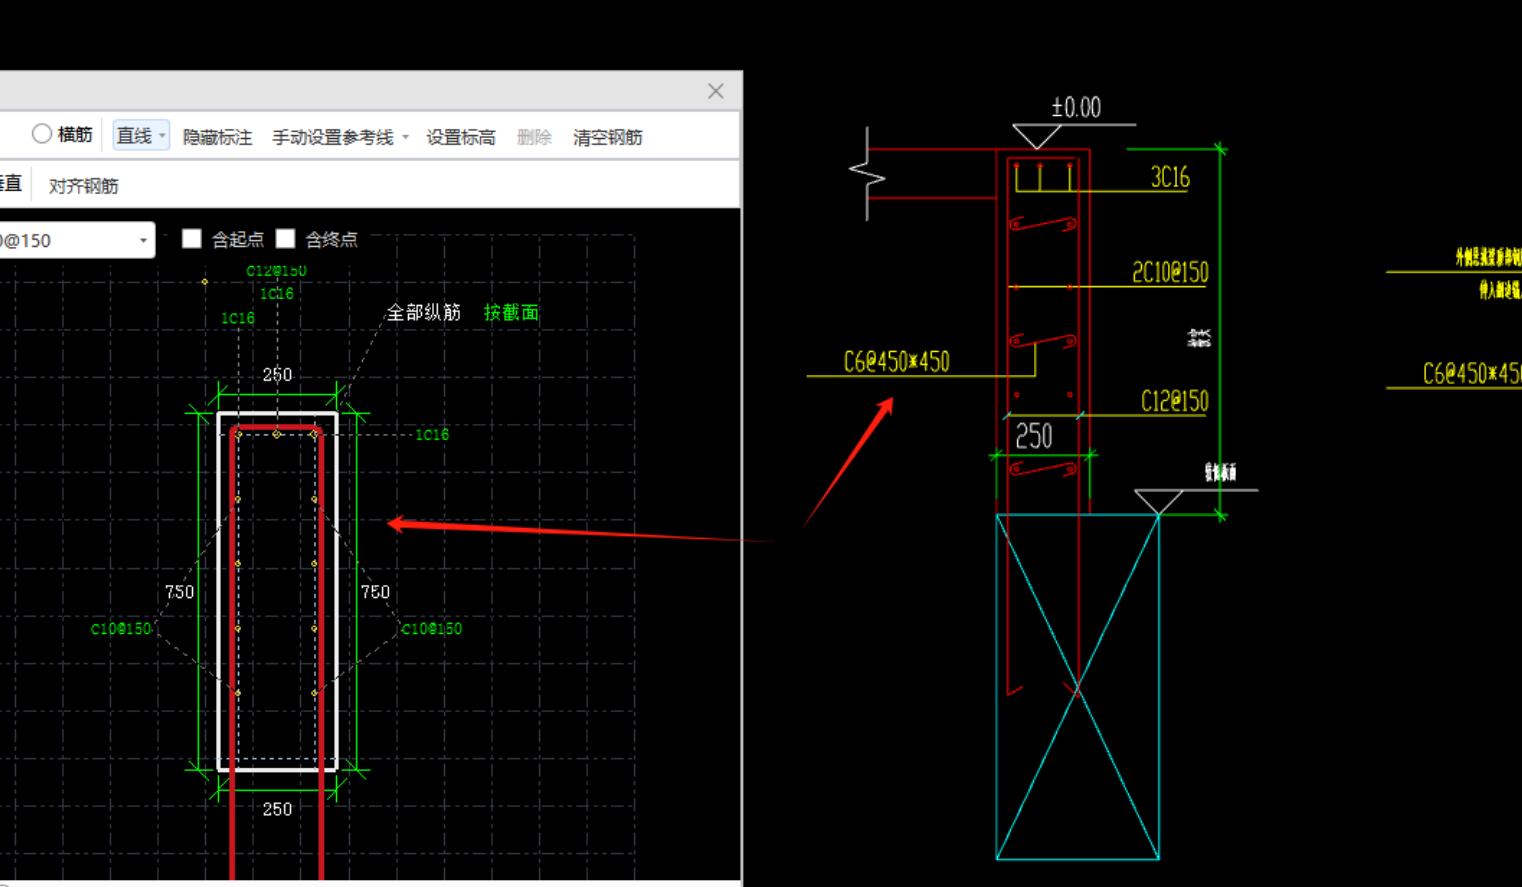This screenshot has width=1522, height=887.
Task: Open the 直线 dropdown arrow
Action: [162, 136]
